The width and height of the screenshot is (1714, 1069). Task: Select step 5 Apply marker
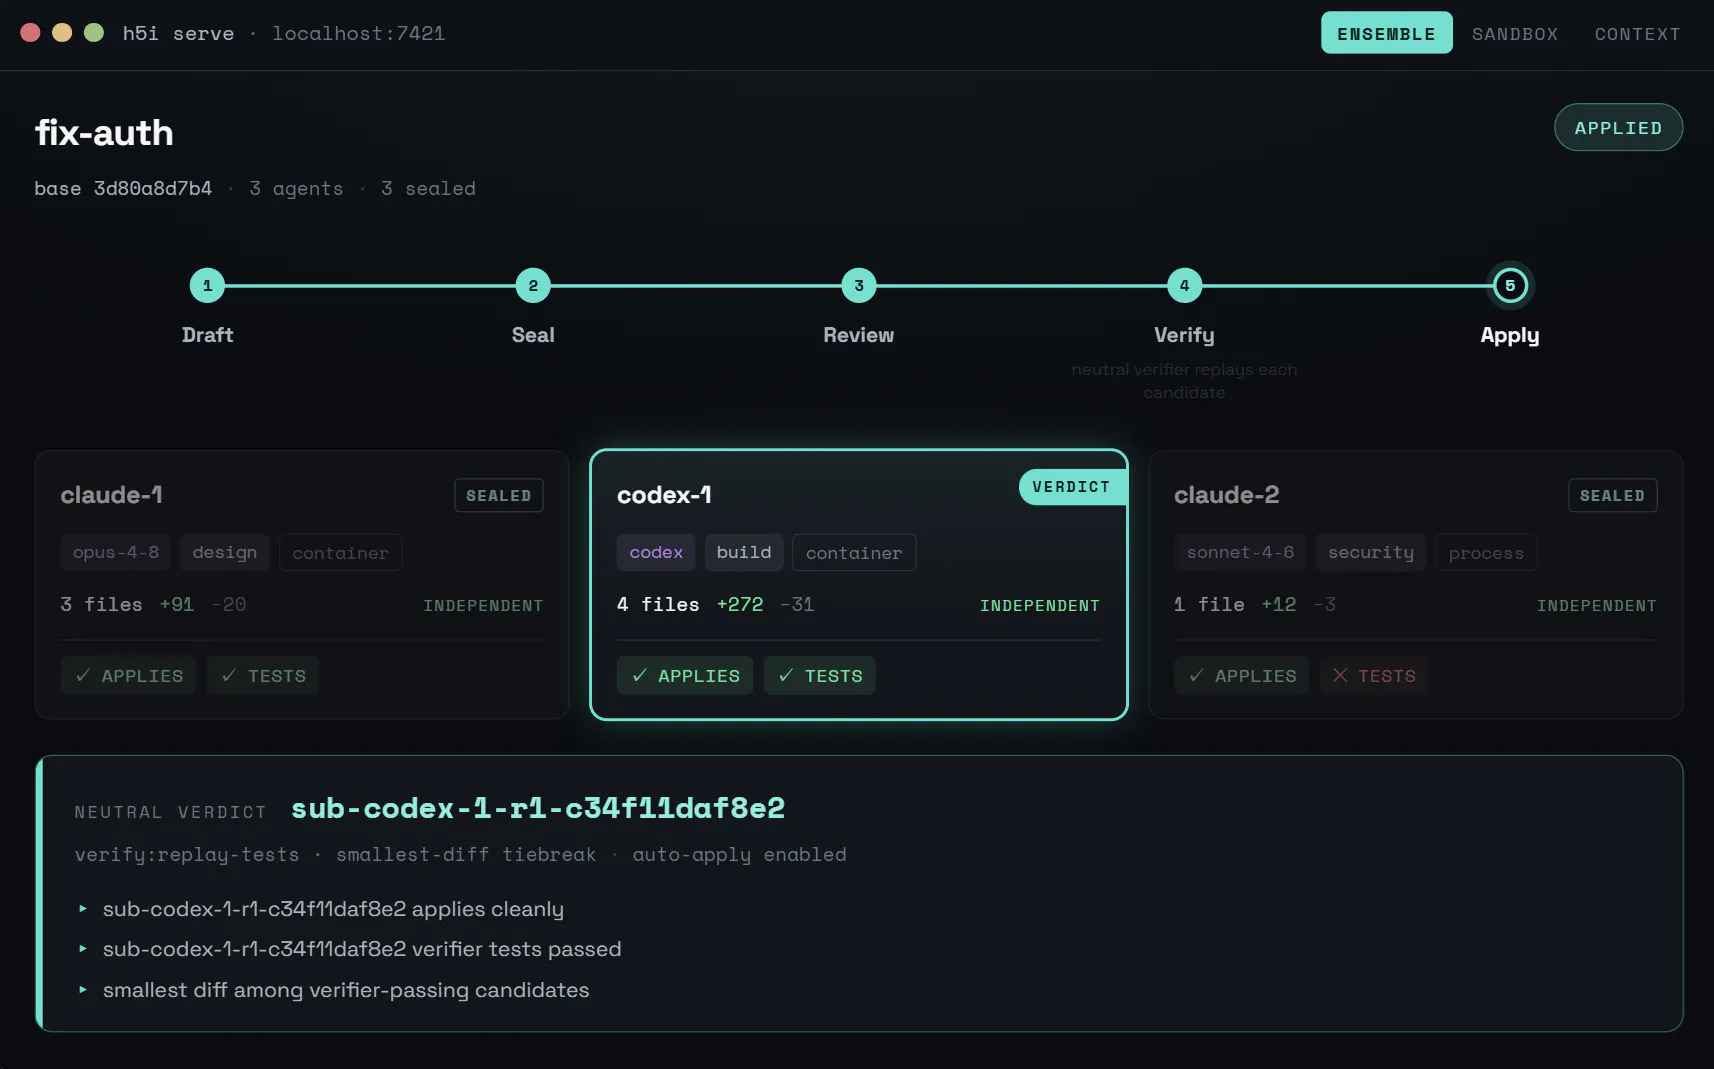1510,286
